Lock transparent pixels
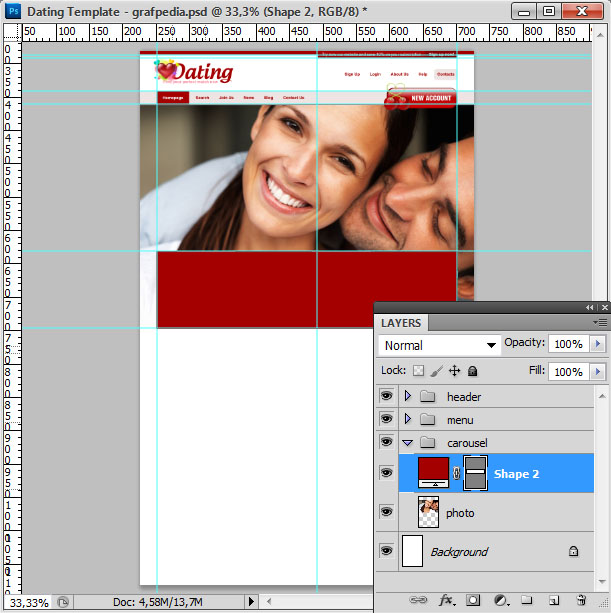 (x=418, y=370)
